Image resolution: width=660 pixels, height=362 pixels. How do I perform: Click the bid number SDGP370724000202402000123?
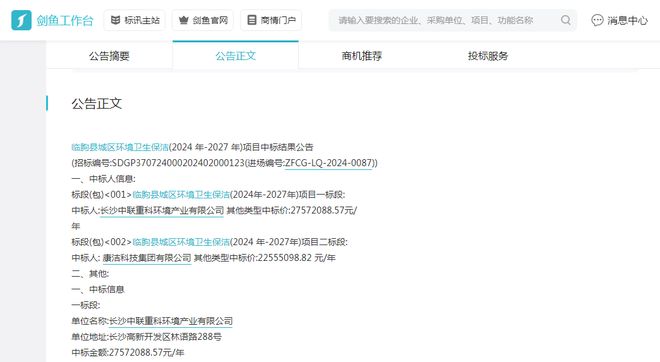coord(178,163)
